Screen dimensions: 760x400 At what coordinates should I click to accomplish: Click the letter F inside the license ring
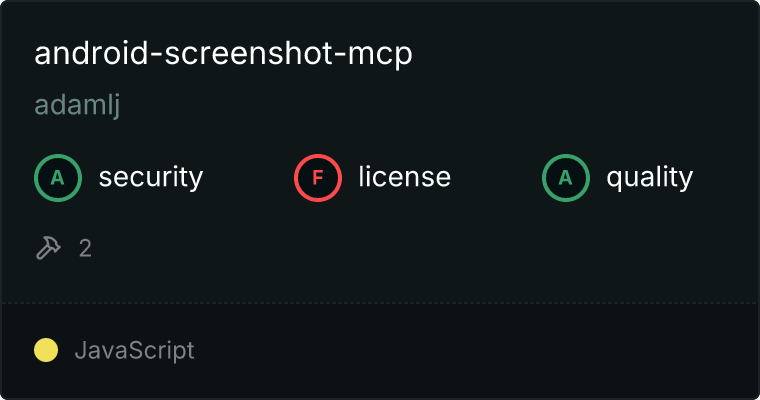(318, 178)
